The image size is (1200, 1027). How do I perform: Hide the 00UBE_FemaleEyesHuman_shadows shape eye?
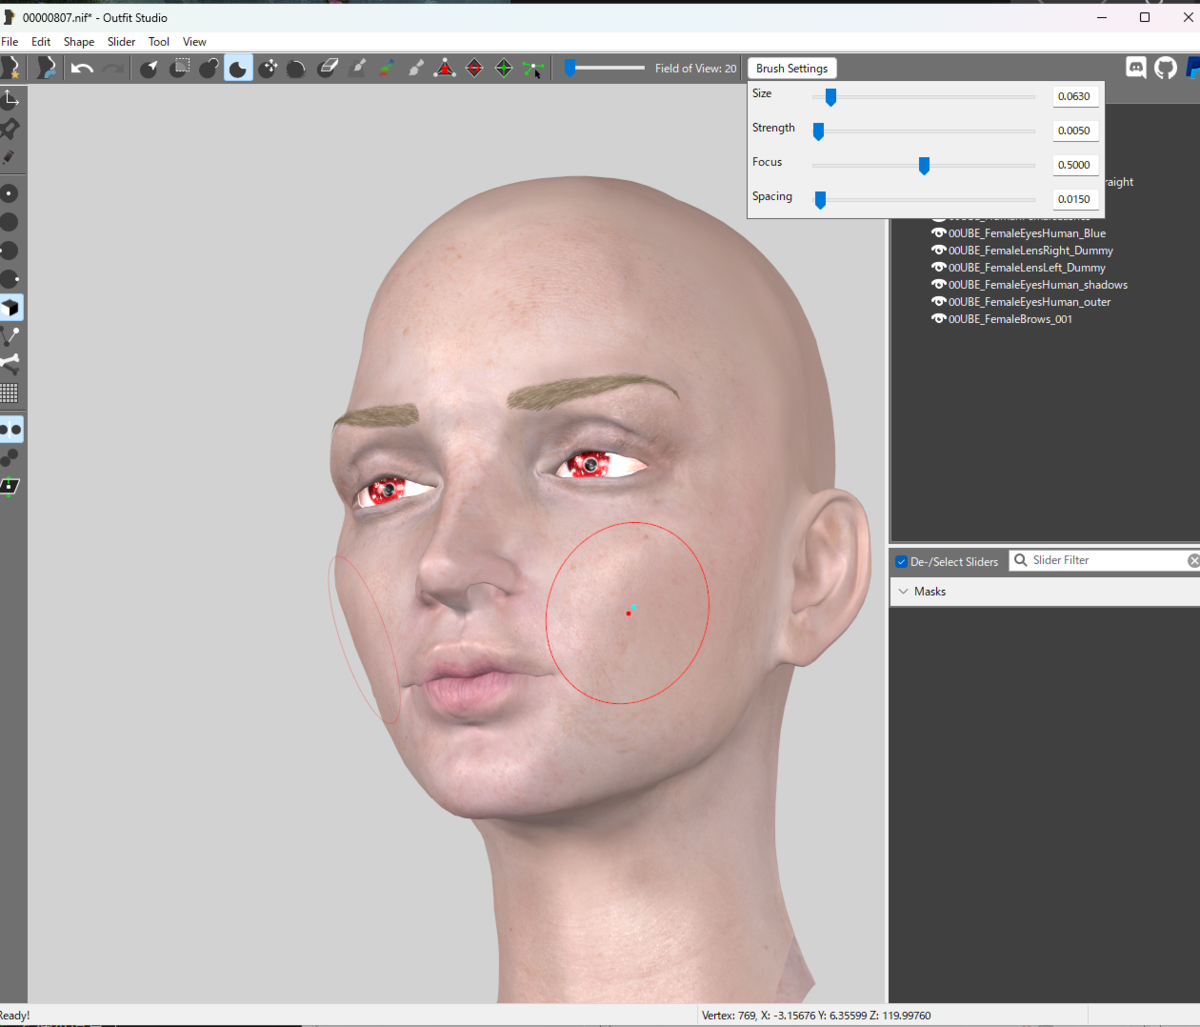[x=939, y=285]
